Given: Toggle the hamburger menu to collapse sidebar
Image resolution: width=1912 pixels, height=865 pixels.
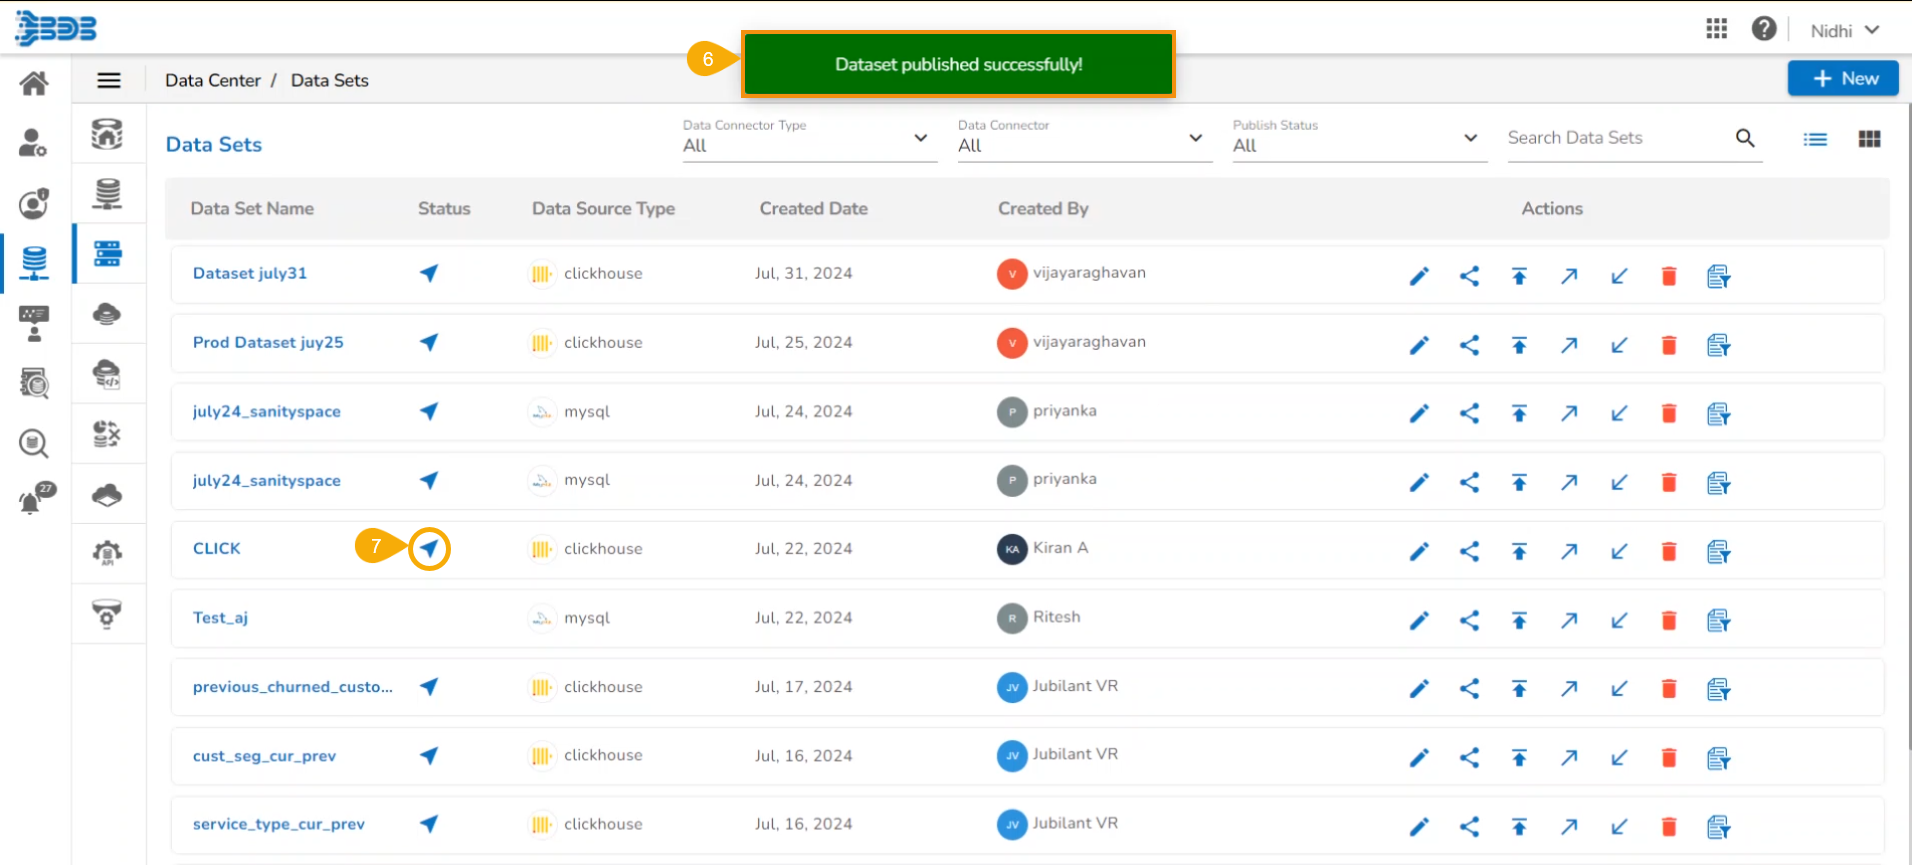Looking at the screenshot, I should (109, 80).
